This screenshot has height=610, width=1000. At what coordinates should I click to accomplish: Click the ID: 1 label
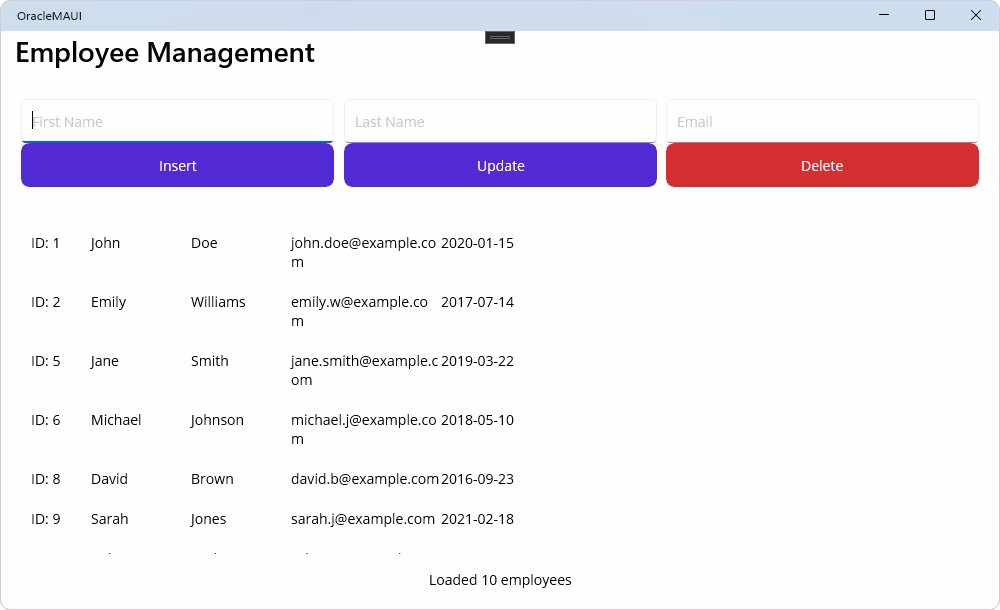click(x=45, y=243)
